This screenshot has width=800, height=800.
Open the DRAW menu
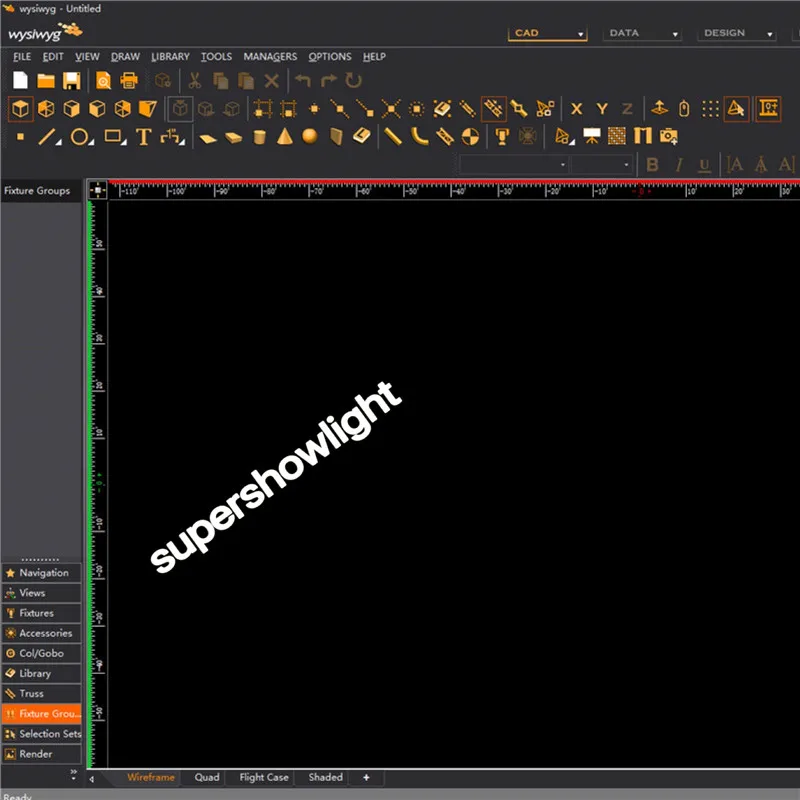pyautogui.click(x=126, y=57)
